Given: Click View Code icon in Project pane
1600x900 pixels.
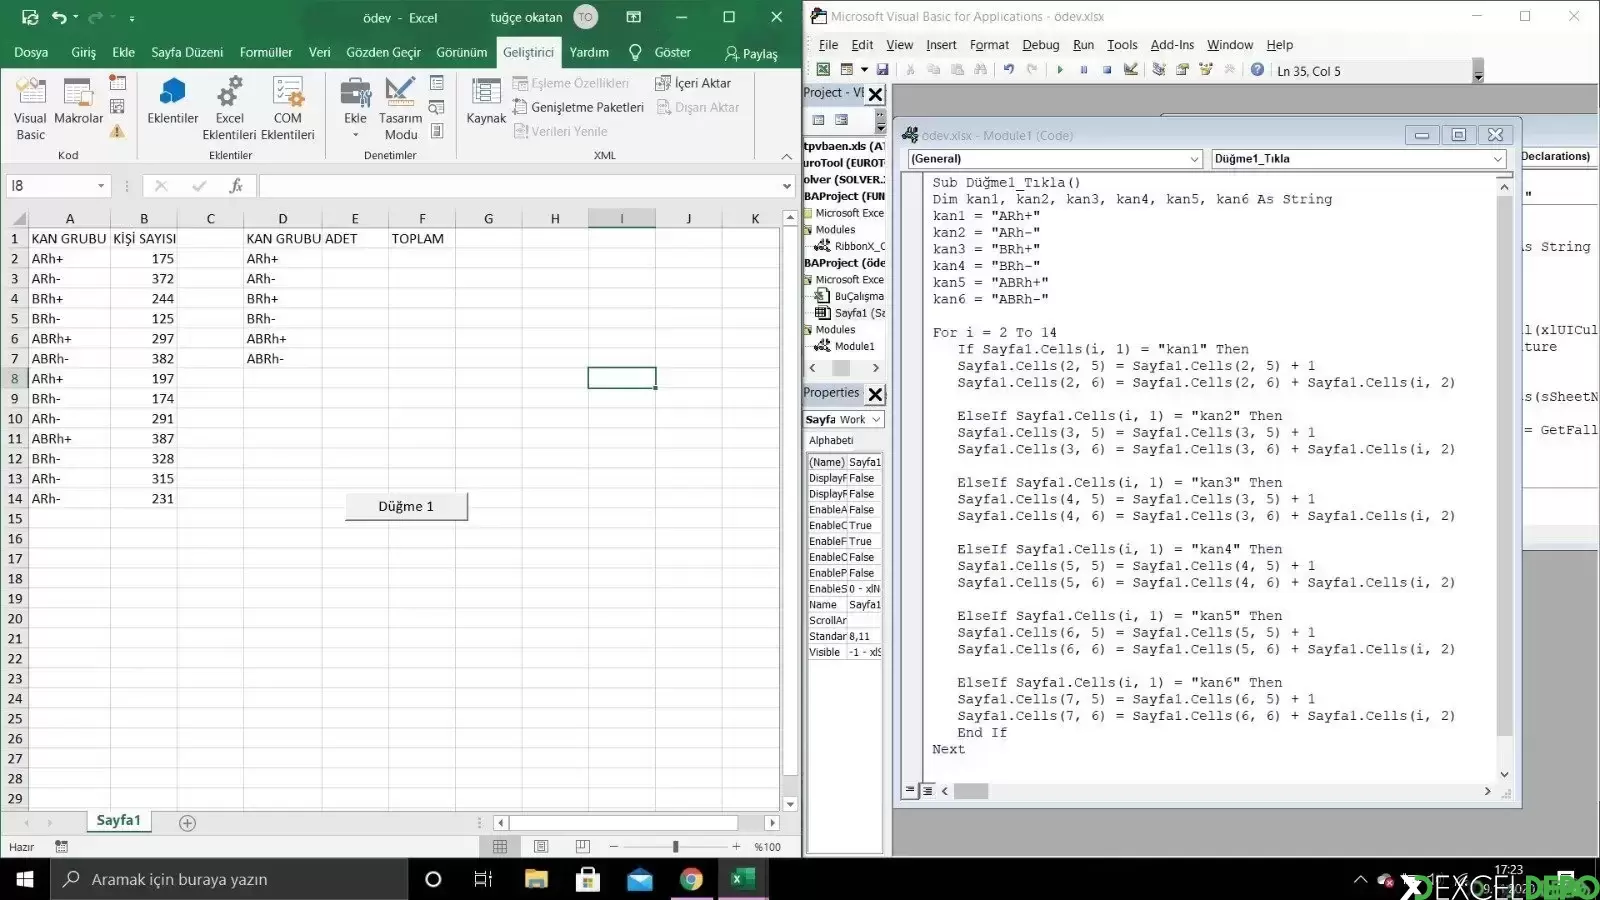Looking at the screenshot, I should 818,120.
